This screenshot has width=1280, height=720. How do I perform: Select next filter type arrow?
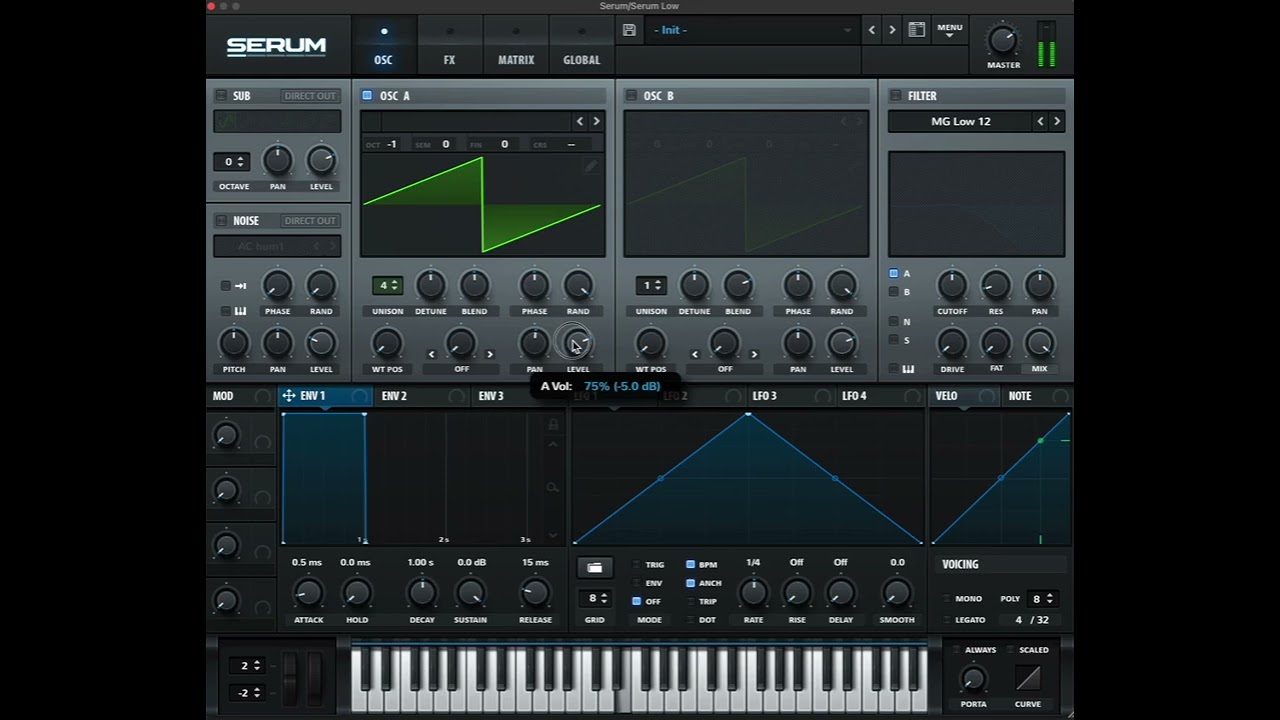1057,122
